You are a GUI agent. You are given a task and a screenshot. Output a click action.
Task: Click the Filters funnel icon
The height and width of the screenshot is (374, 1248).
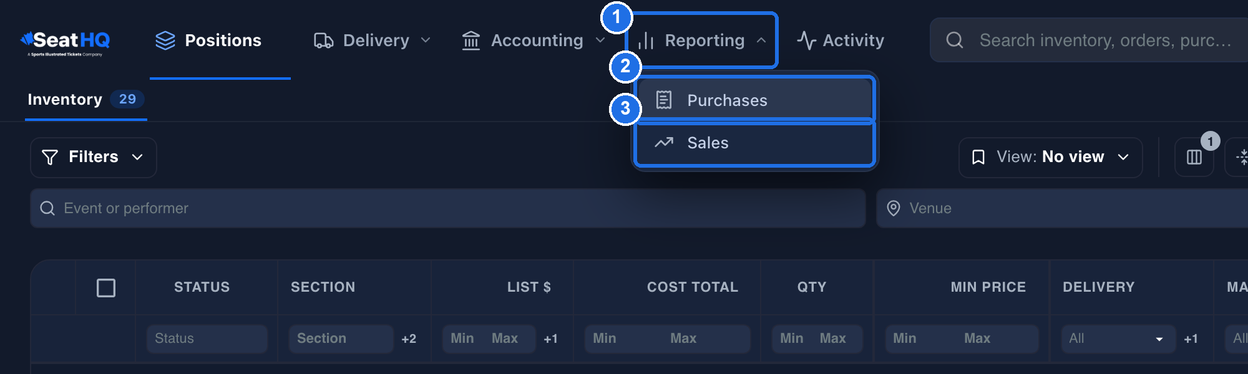point(50,158)
